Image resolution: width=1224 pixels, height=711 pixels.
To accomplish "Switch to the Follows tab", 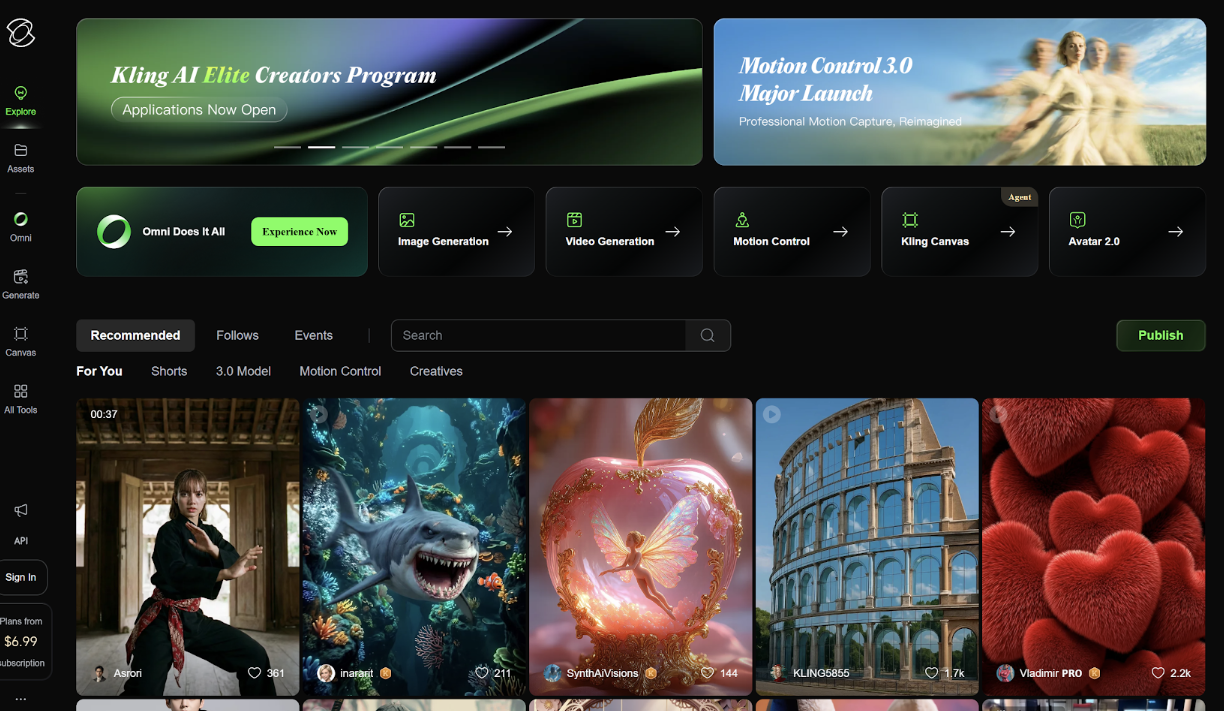I will coord(237,336).
